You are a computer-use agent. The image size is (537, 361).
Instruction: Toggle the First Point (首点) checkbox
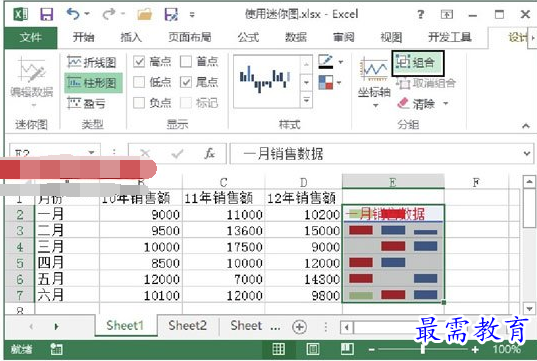click(186, 62)
